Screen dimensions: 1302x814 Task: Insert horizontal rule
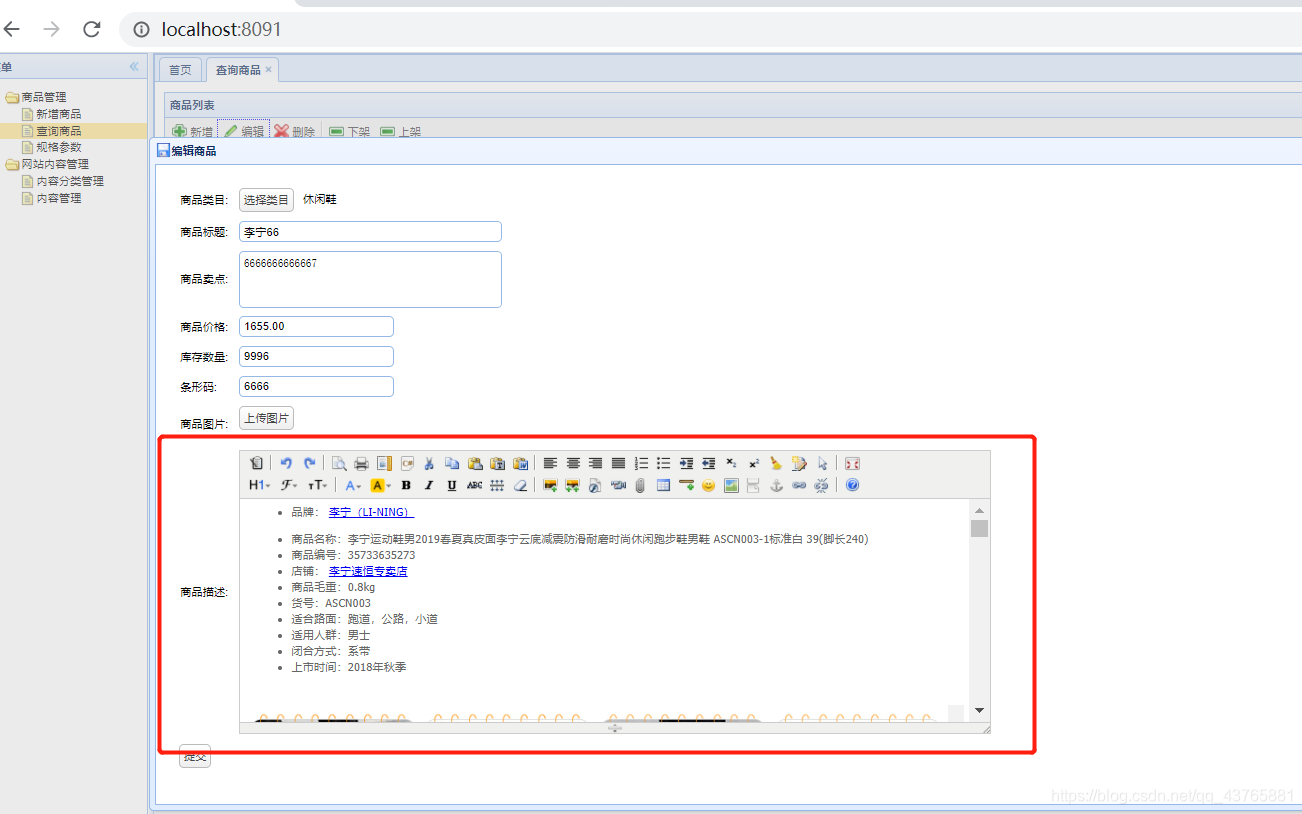tap(686, 485)
